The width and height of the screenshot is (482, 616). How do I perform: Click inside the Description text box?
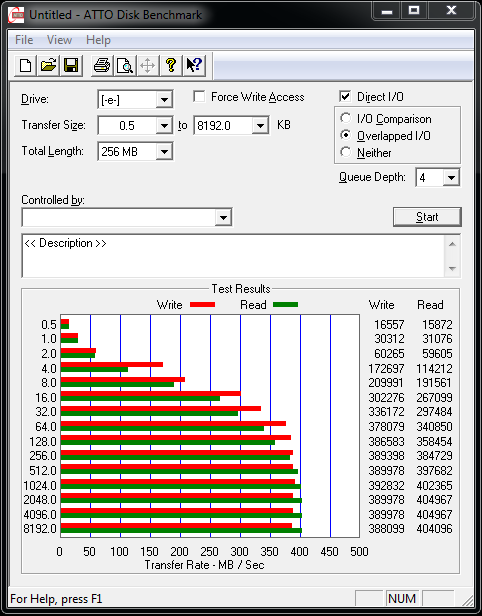click(234, 256)
